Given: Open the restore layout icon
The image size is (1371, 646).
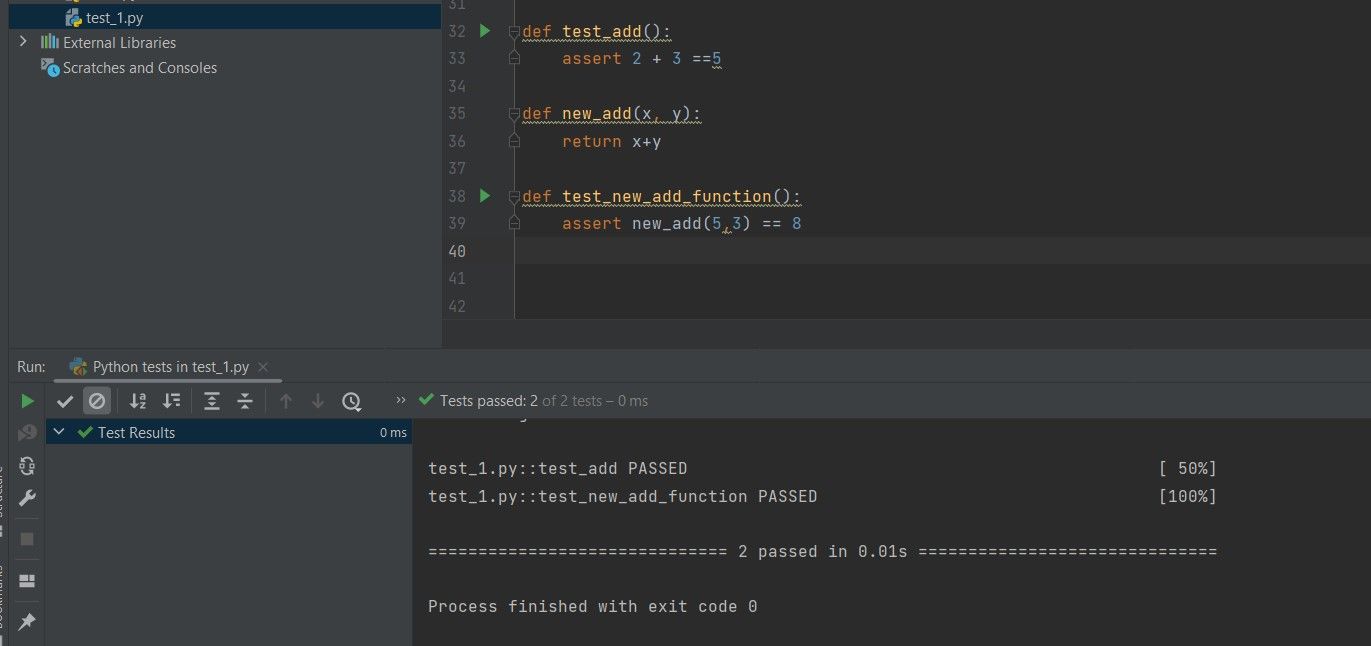Looking at the screenshot, I should 27,581.
